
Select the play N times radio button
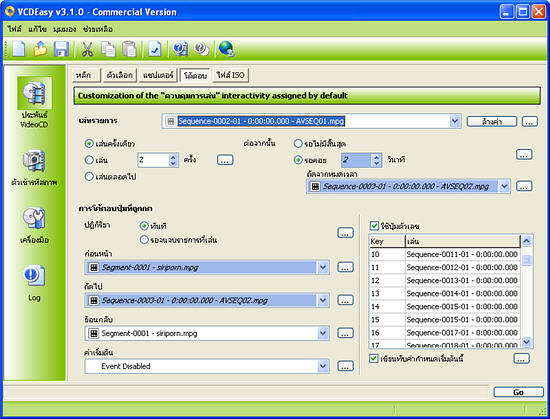click(89, 160)
